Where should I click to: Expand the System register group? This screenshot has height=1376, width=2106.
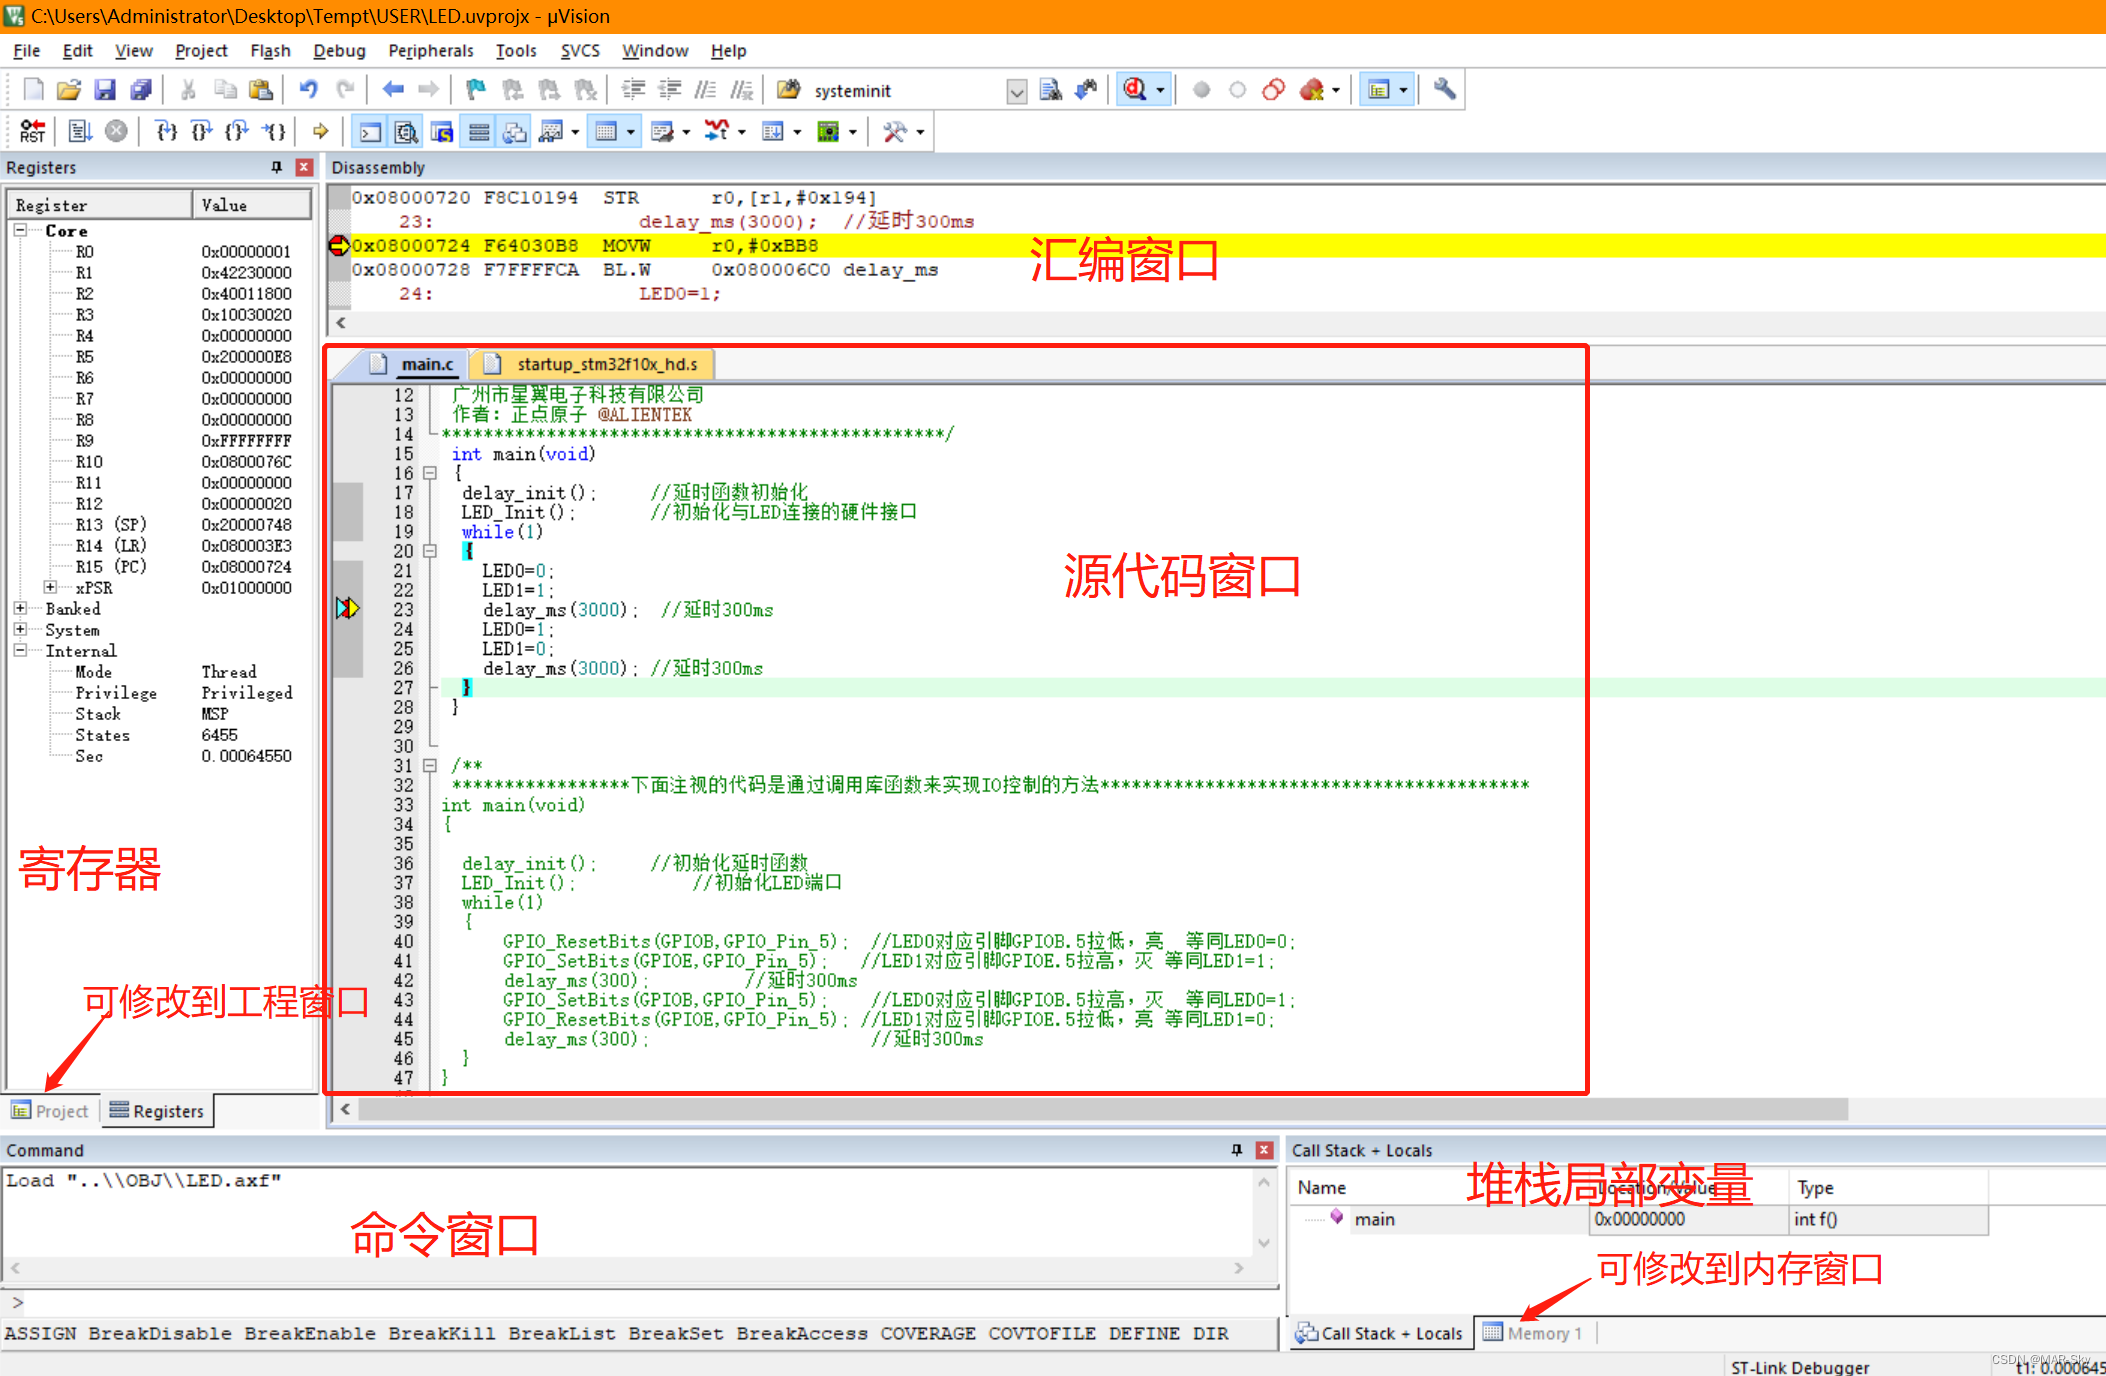20,629
